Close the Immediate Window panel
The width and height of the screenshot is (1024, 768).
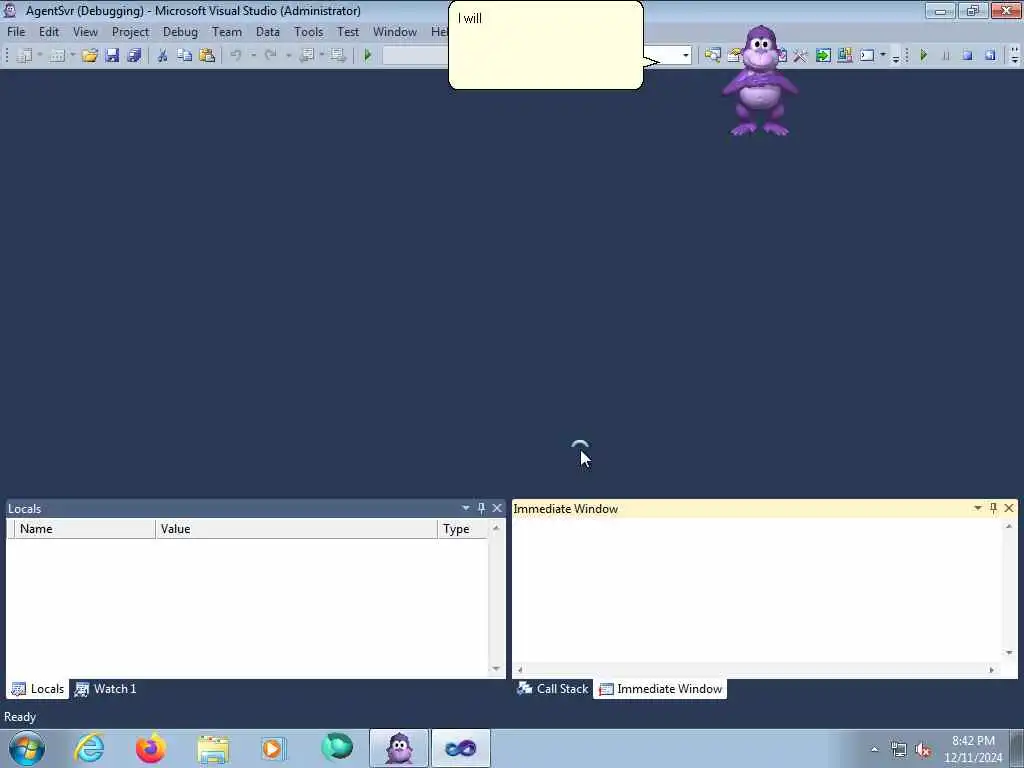pos(1009,508)
